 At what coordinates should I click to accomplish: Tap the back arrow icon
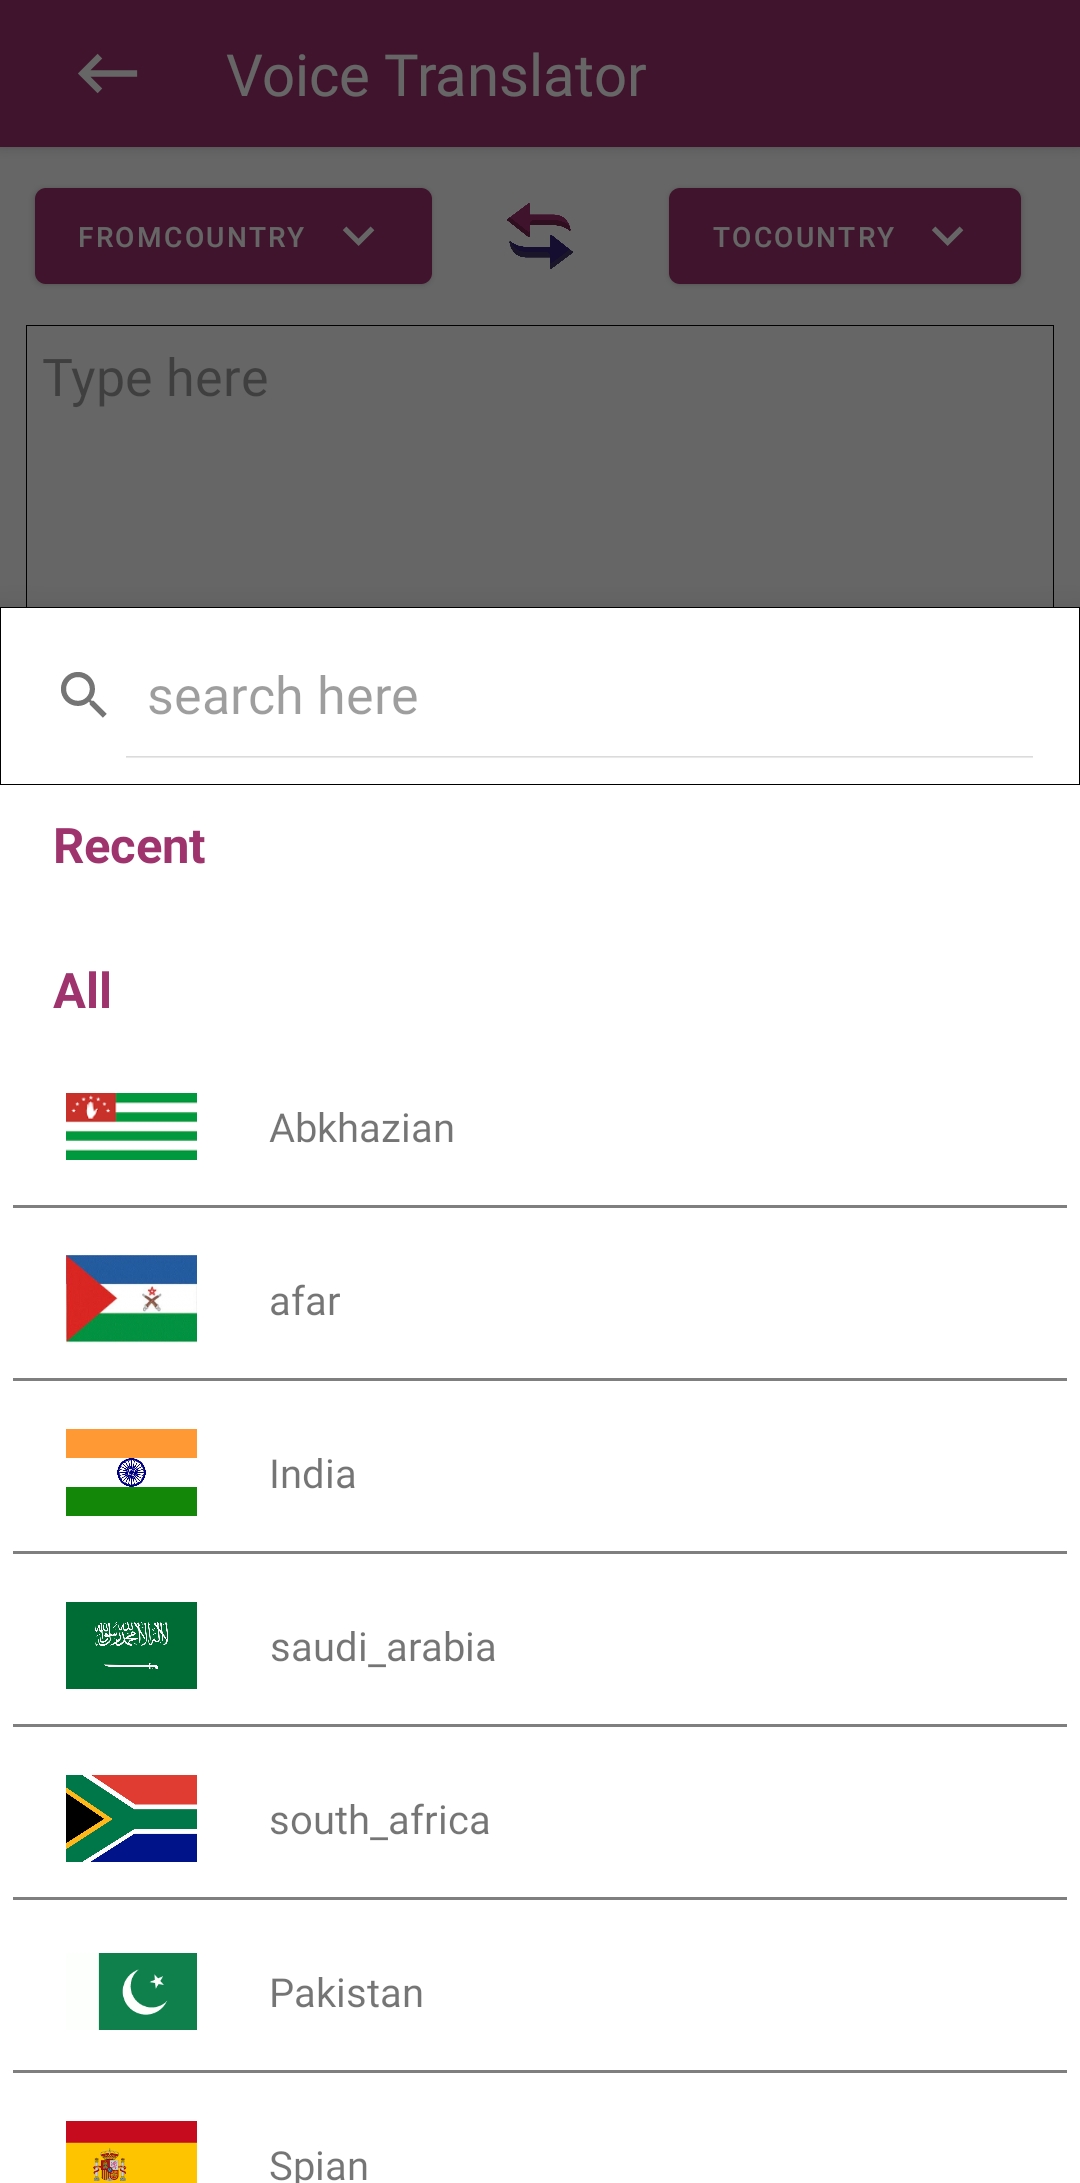coord(108,74)
